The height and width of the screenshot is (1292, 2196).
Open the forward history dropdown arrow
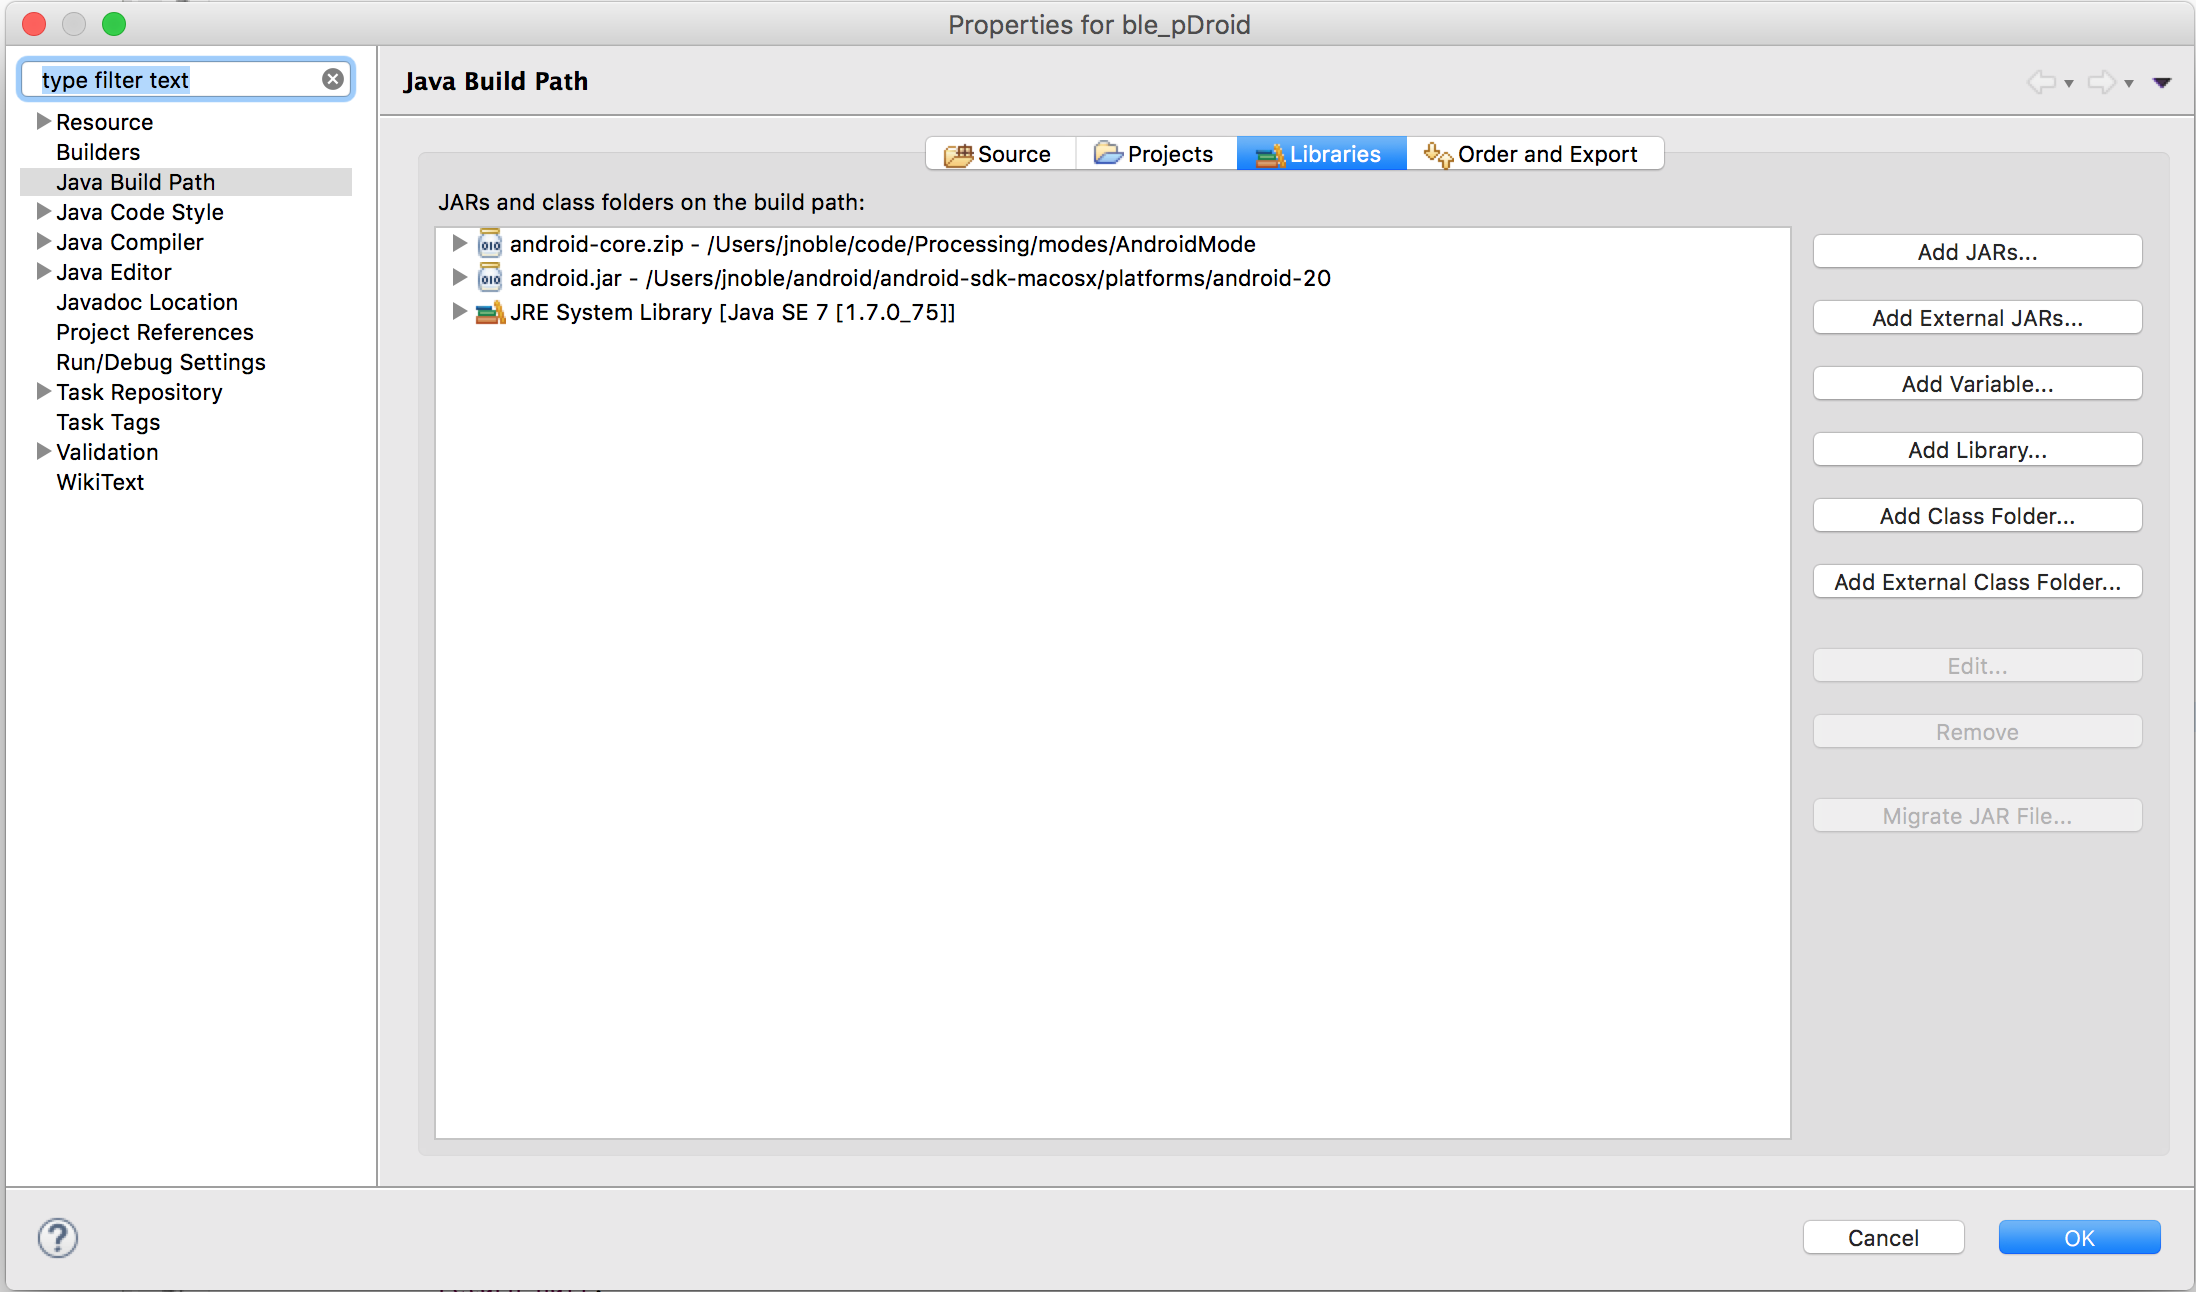[x=2129, y=83]
